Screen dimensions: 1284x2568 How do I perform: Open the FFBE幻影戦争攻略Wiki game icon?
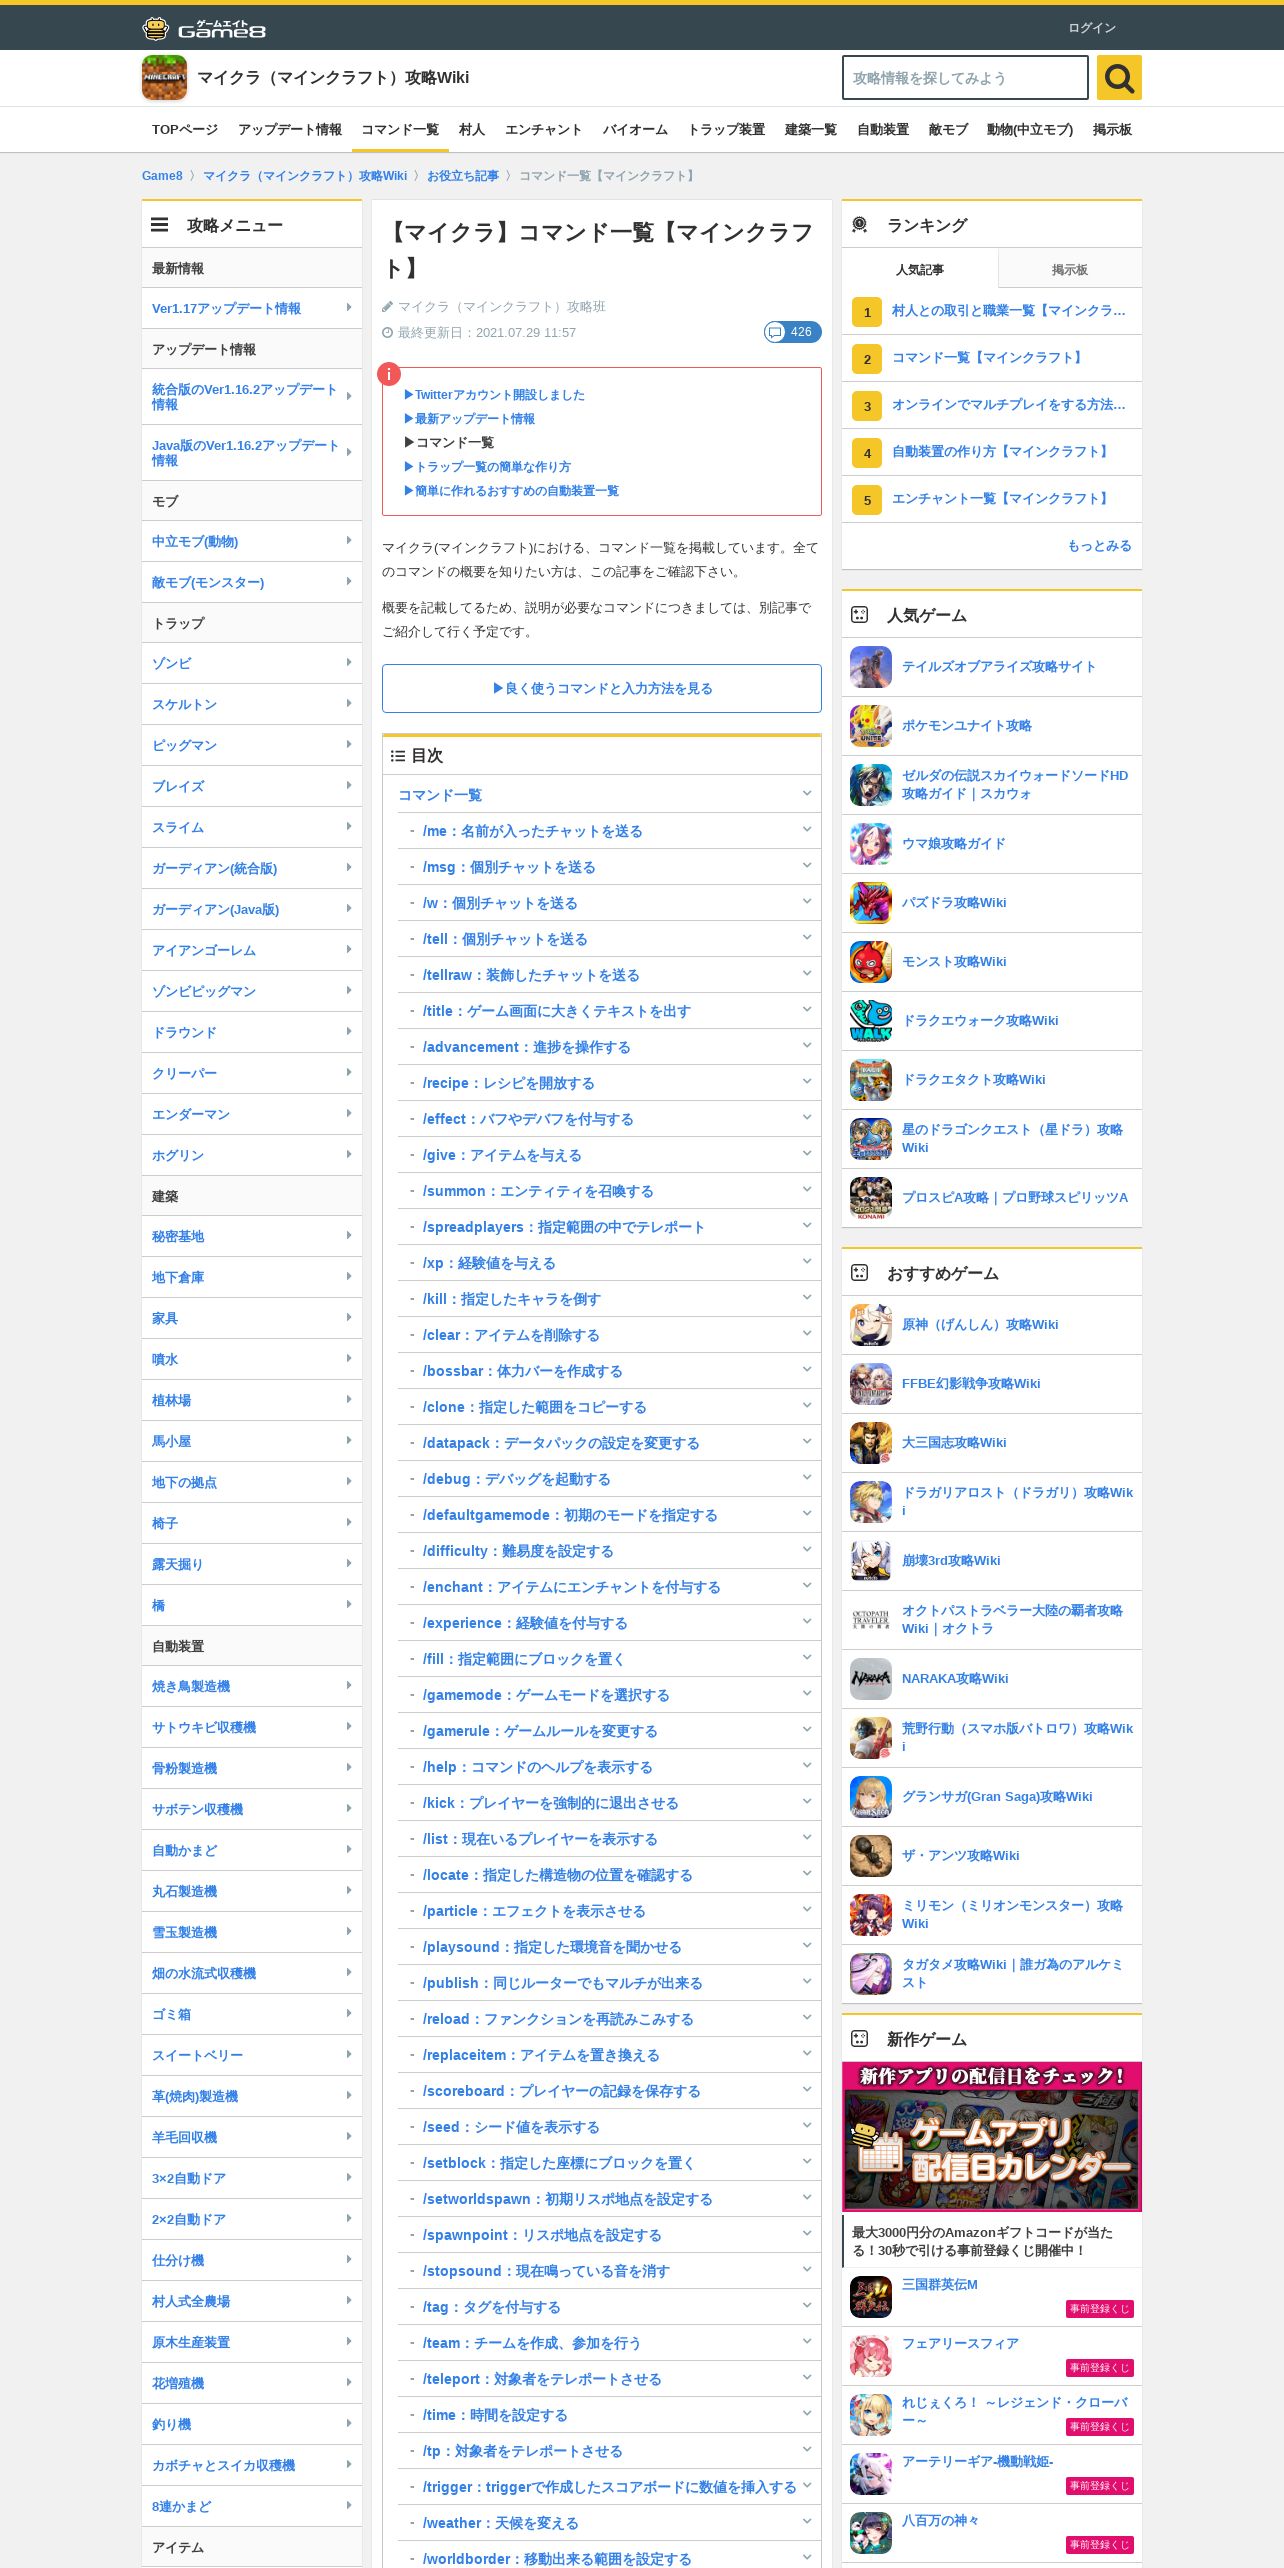click(x=871, y=1384)
